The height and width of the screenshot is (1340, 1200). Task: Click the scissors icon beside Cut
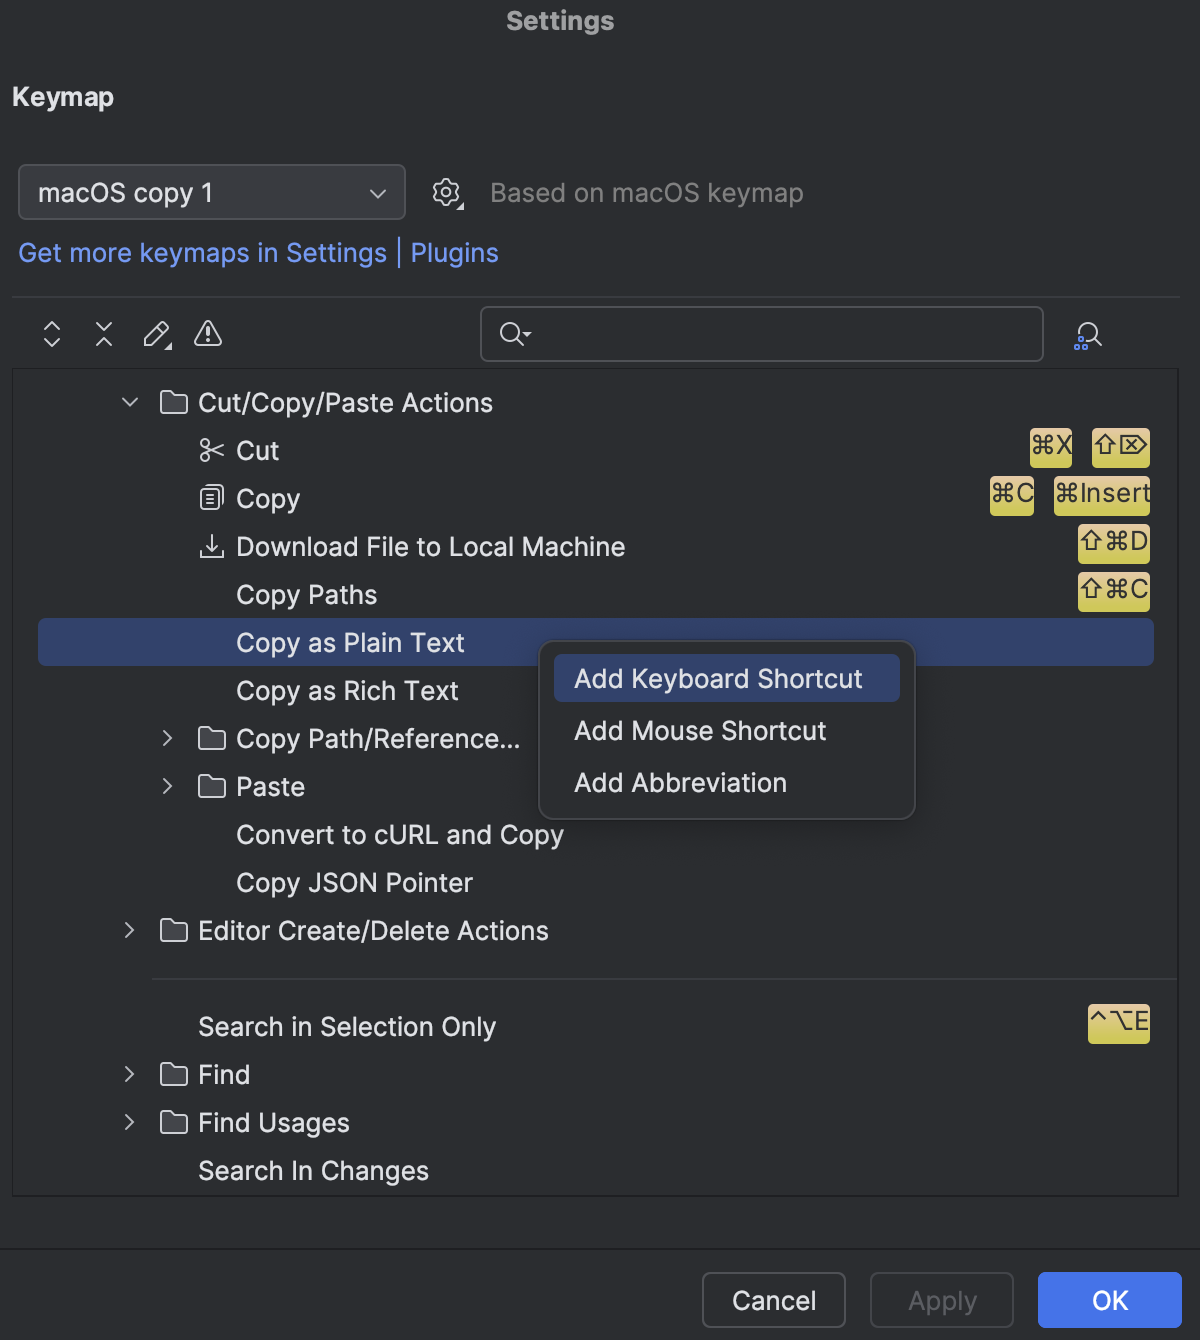pos(210,450)
